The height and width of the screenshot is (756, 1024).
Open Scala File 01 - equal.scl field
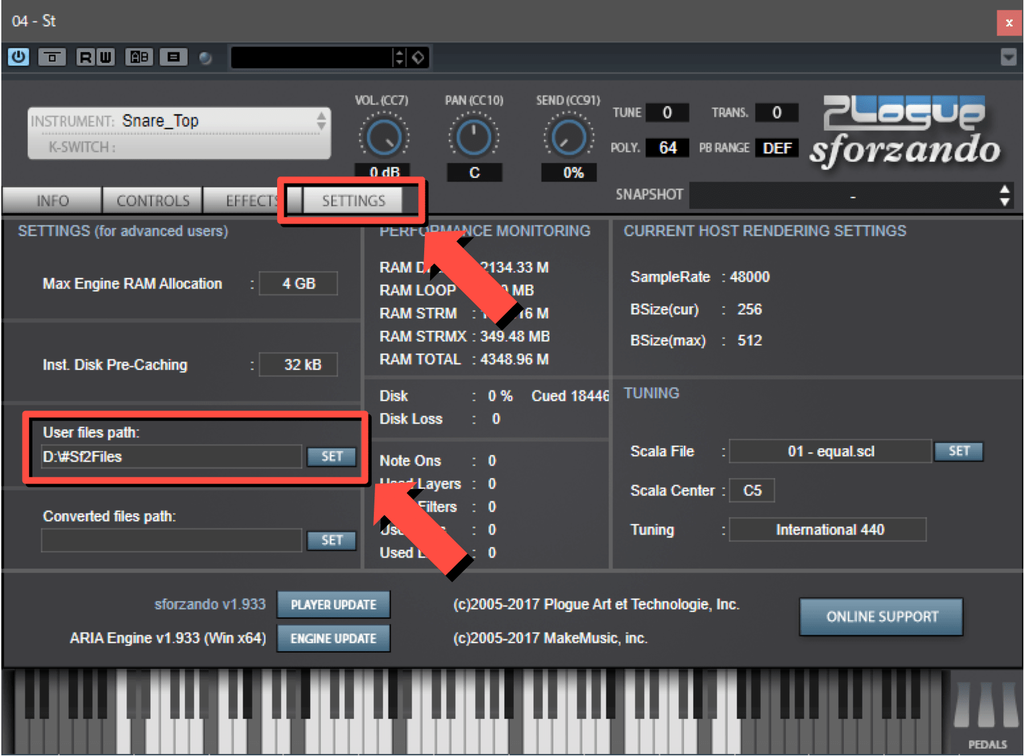coord(830,451)
